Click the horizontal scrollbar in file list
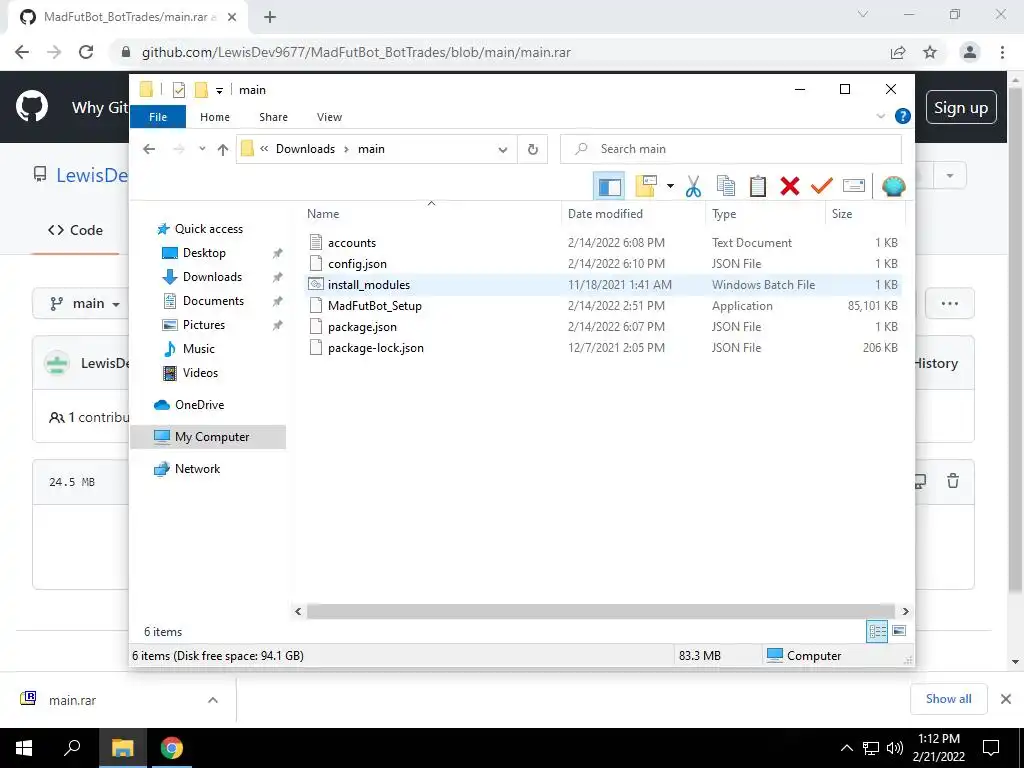This screenshot has height=768, width=1024. pos(601,611)
